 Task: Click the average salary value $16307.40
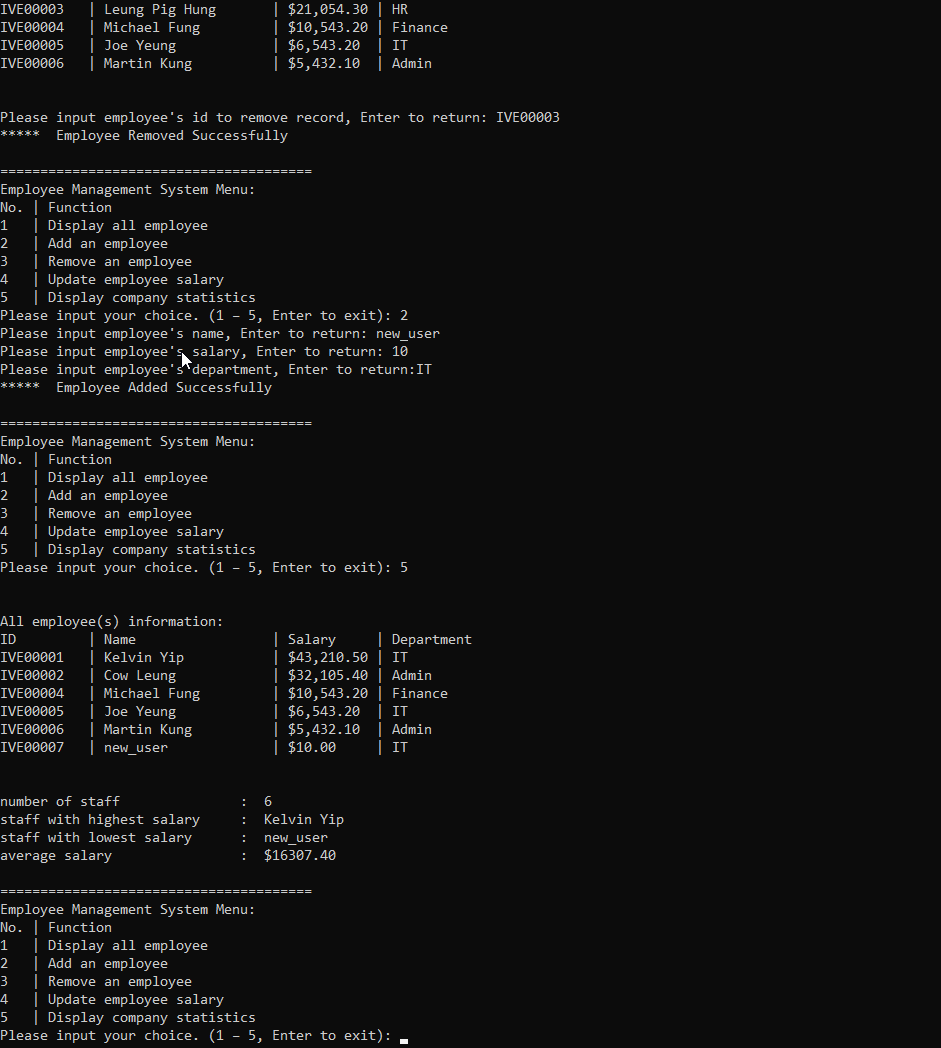point(299,856)
